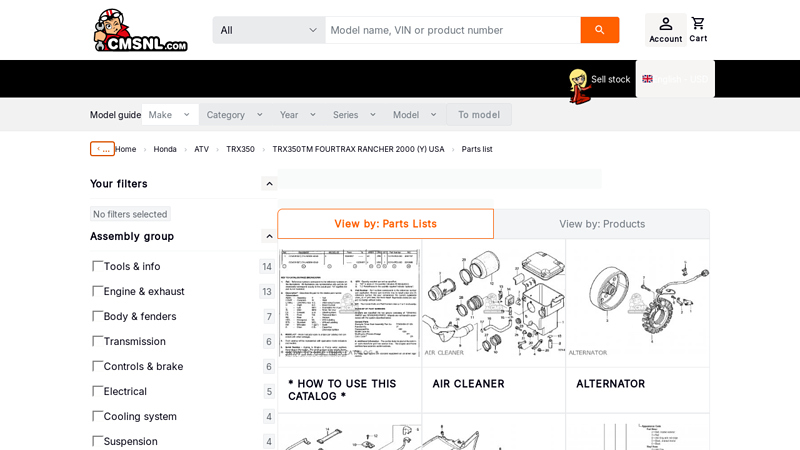Collapse the Assembly group chevron

coord(269,236)
